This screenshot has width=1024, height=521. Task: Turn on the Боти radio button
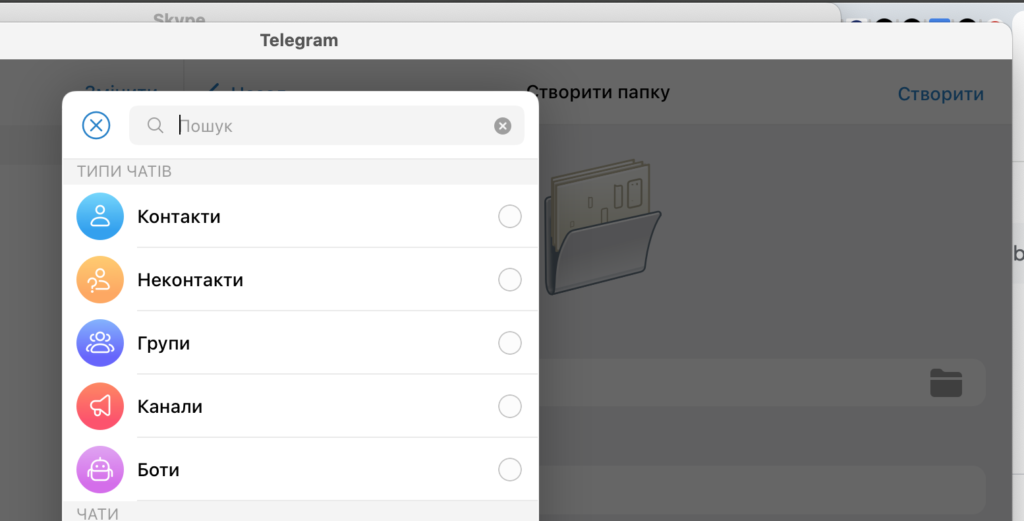[x=510, y=469]
